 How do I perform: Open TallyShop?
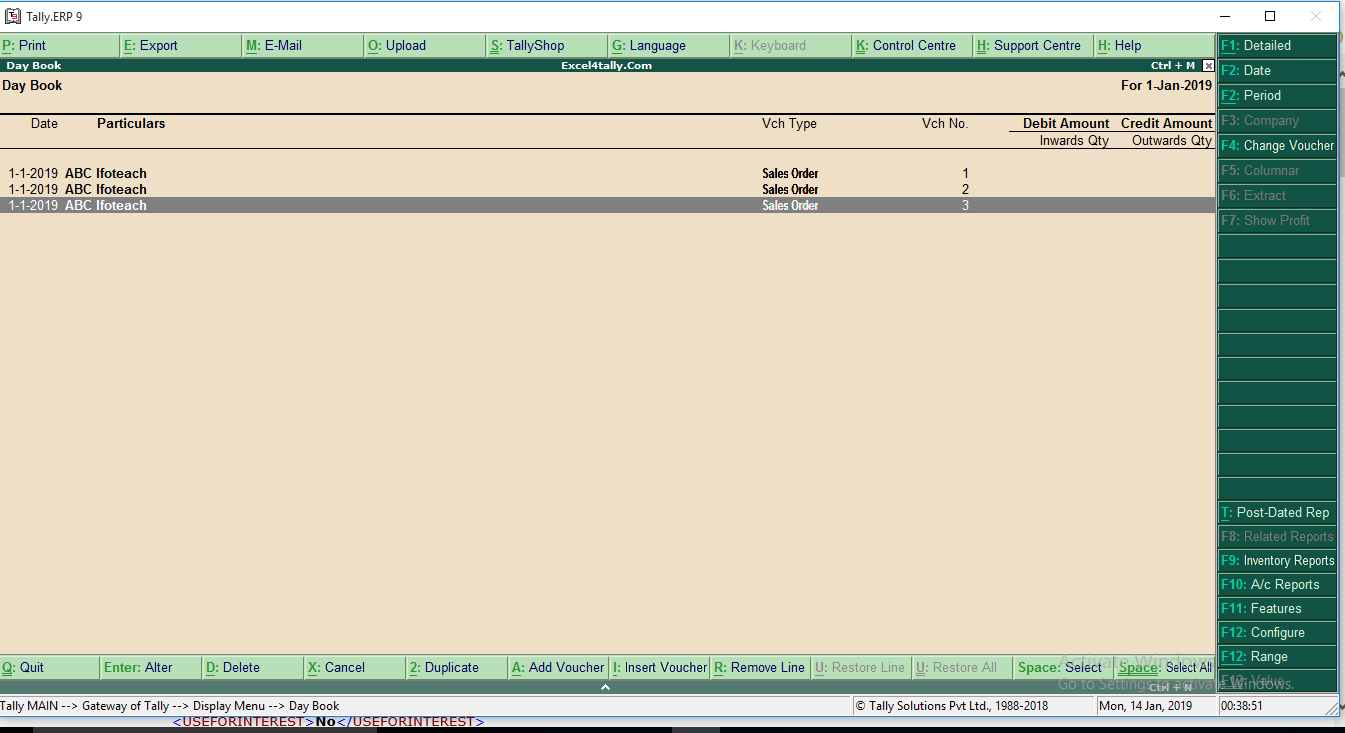pyautogui.click(x=548, y=46)
